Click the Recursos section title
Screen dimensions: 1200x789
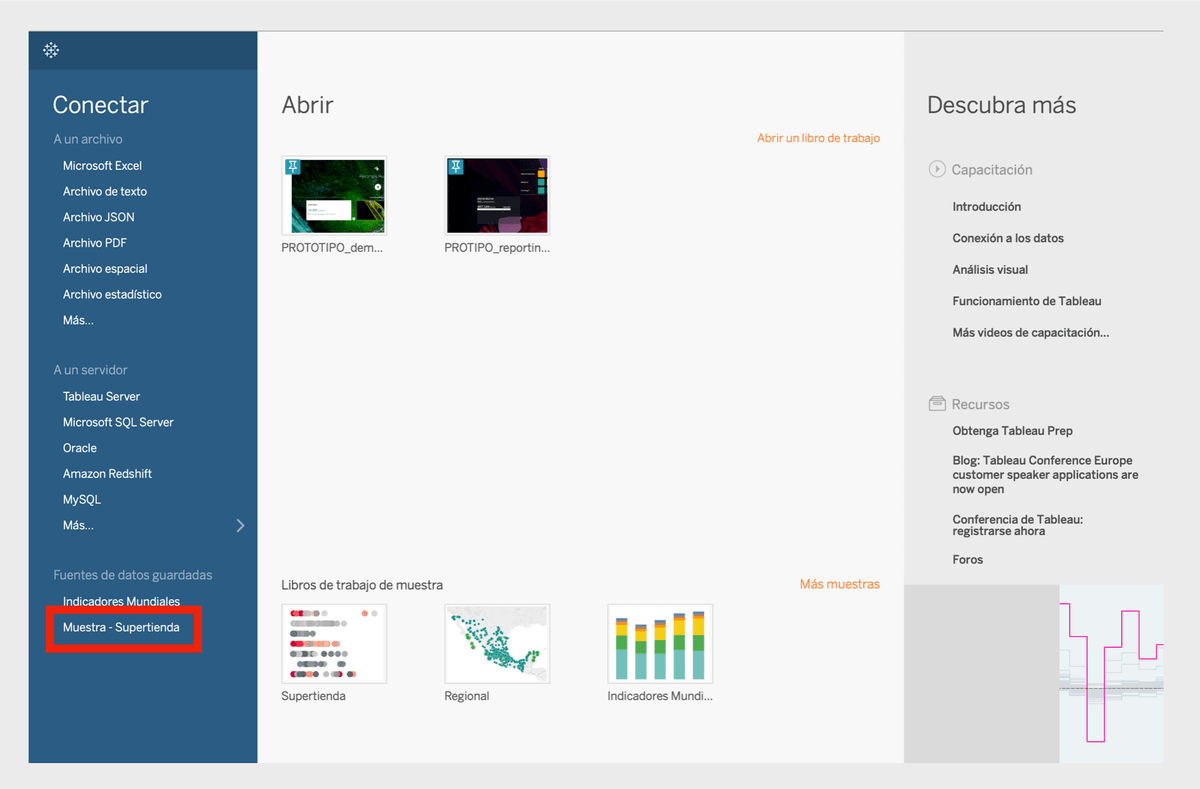(x=980, y=404)
